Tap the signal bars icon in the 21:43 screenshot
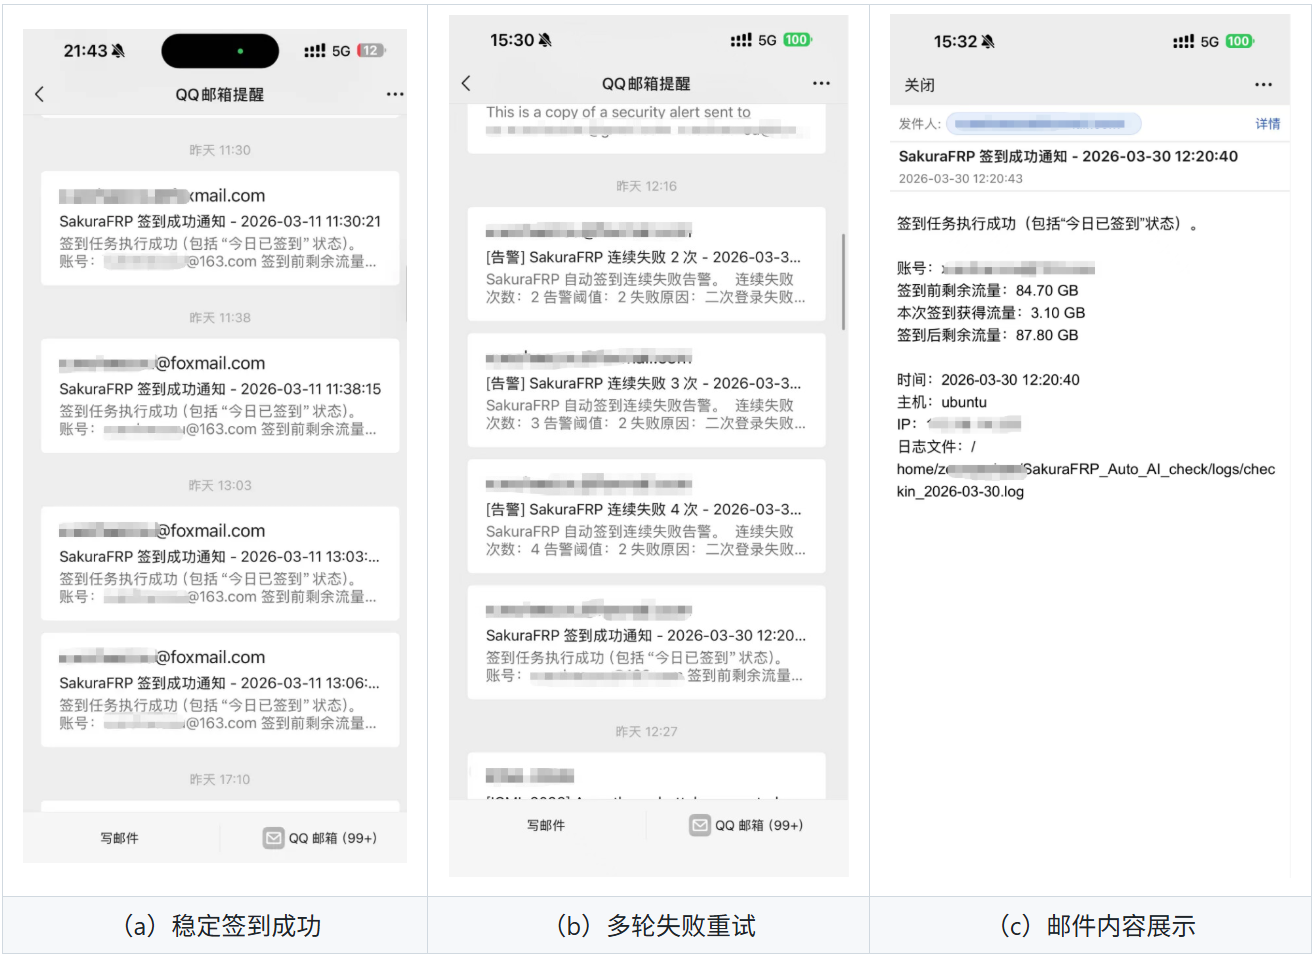 [x=314, y=51]
